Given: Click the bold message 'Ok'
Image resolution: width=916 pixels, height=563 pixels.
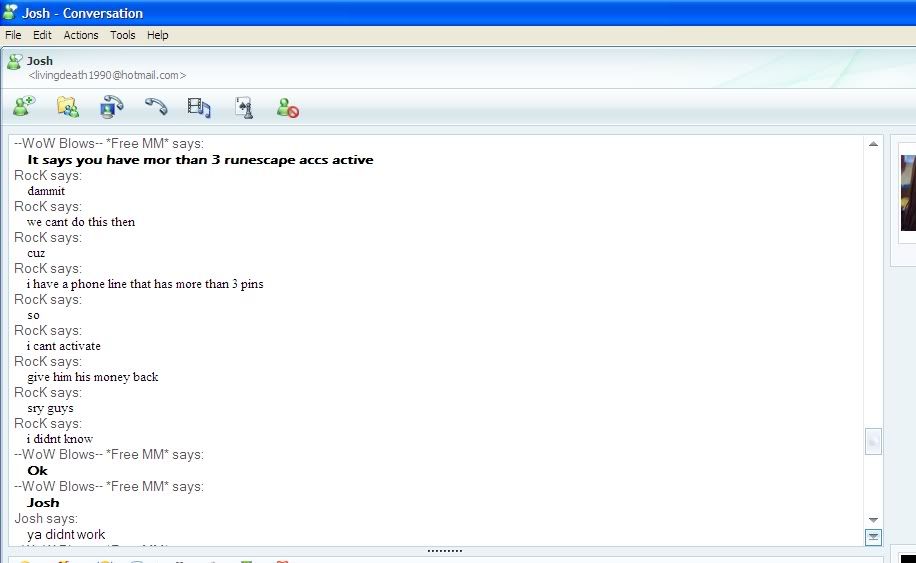Looking at the screenshot, I should 37,471.
